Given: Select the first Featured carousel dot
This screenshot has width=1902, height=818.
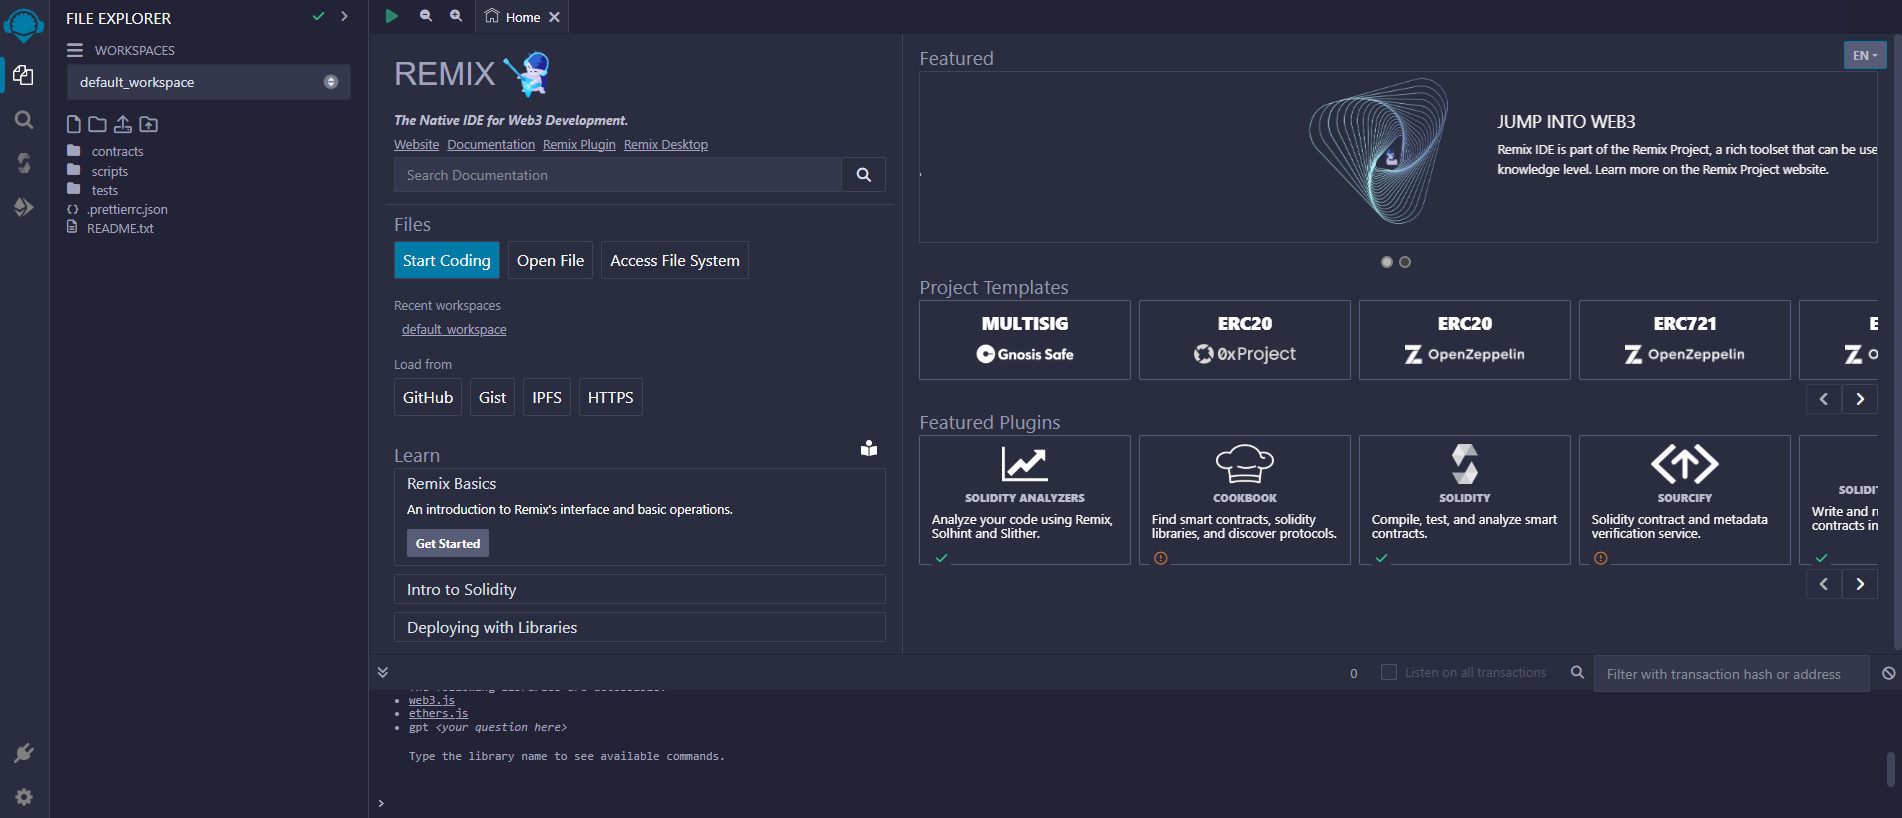Looking at the screenshot, I should point(1387,262).
